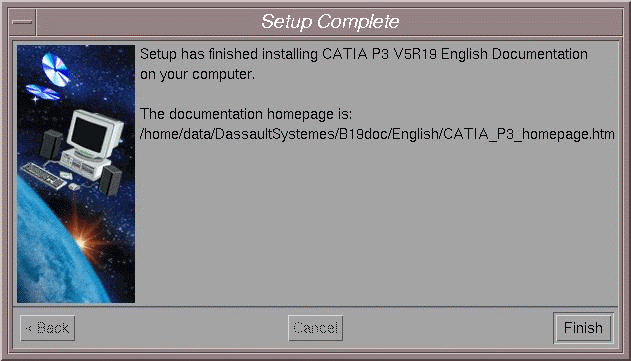Click the computer monitor in the picture
The height and width of the screenshot is (361, 631).
click(93, 134)
